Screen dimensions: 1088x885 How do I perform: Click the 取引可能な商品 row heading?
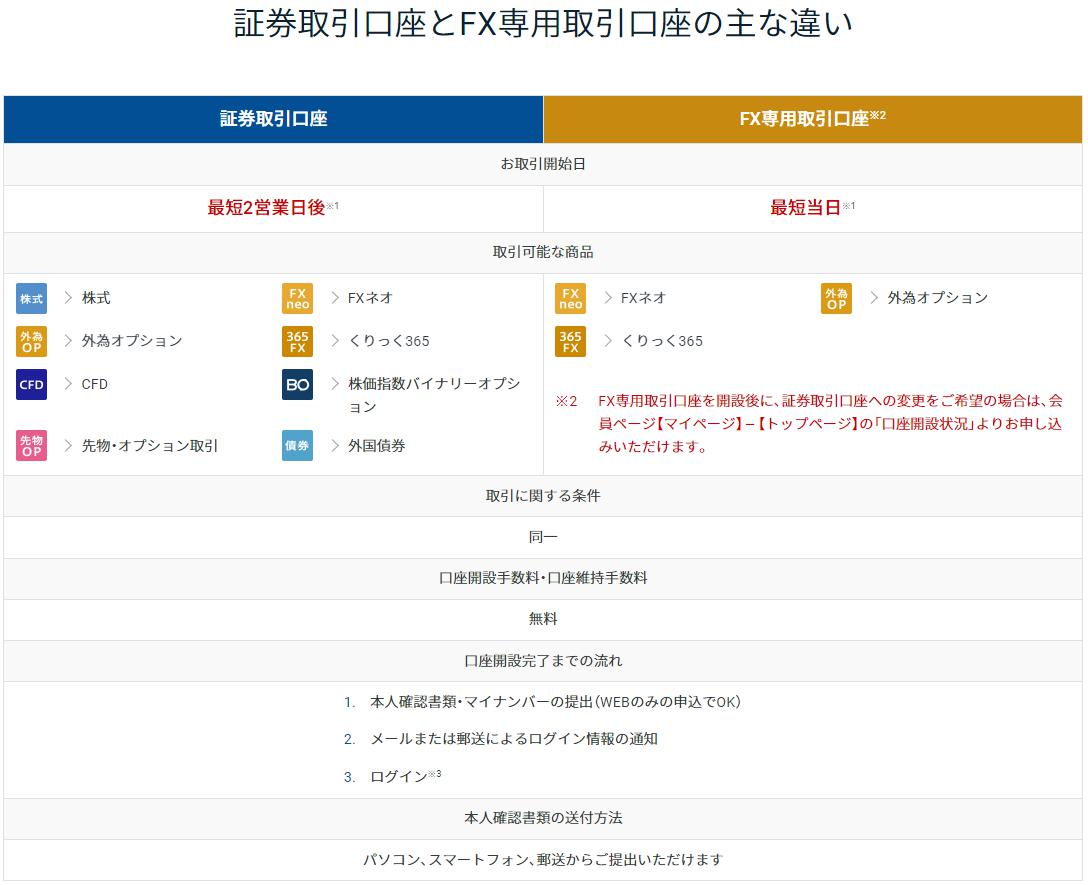[543, 252]
